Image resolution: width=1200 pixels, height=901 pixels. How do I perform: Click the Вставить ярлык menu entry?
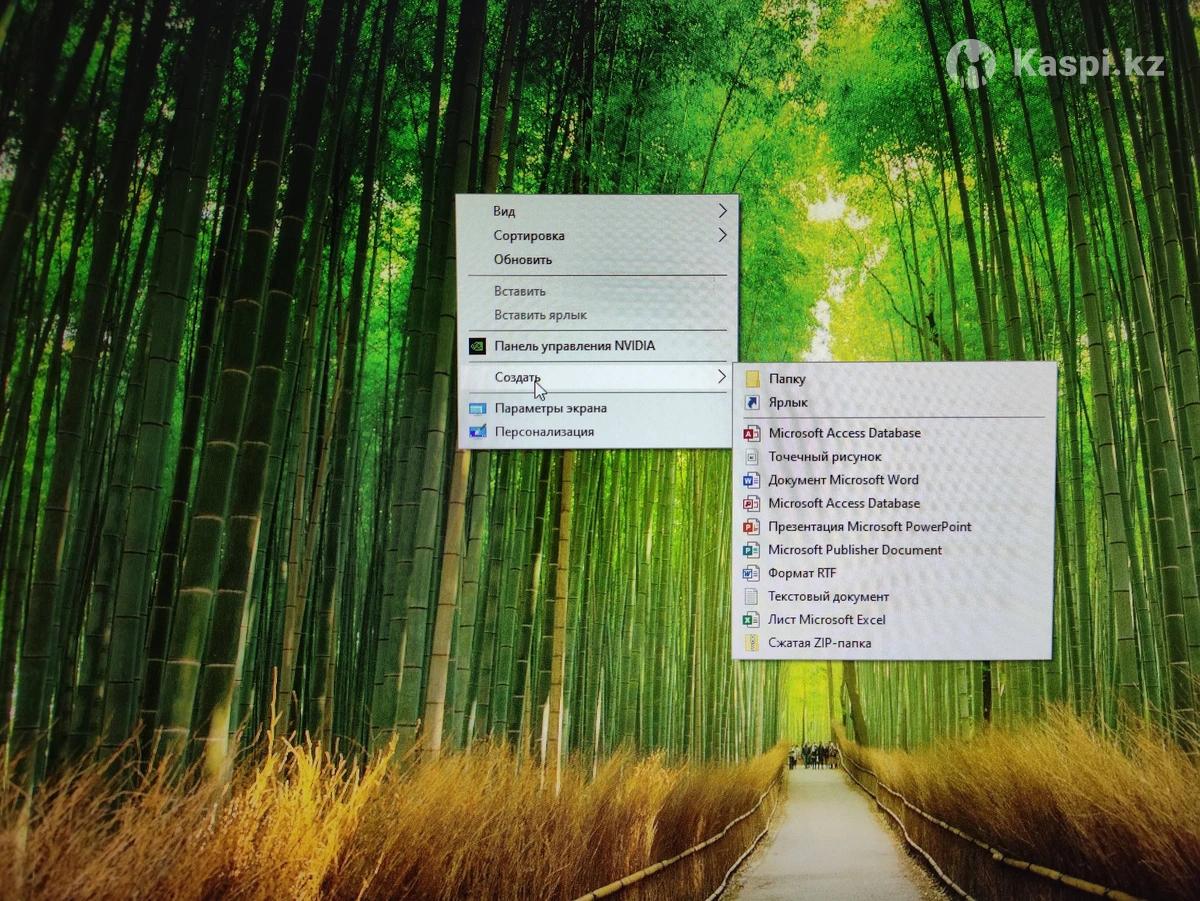pos(540,315)
